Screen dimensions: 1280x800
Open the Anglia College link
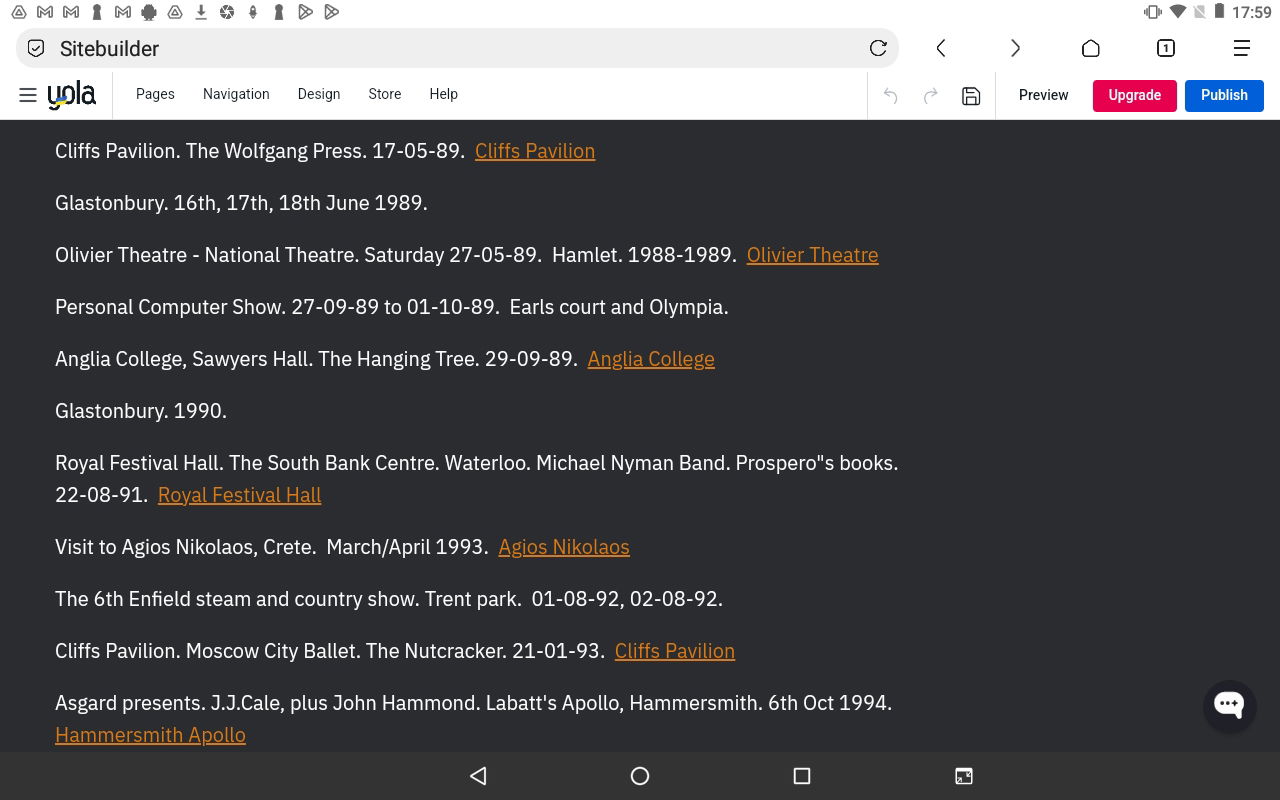(x=651, y=359)
